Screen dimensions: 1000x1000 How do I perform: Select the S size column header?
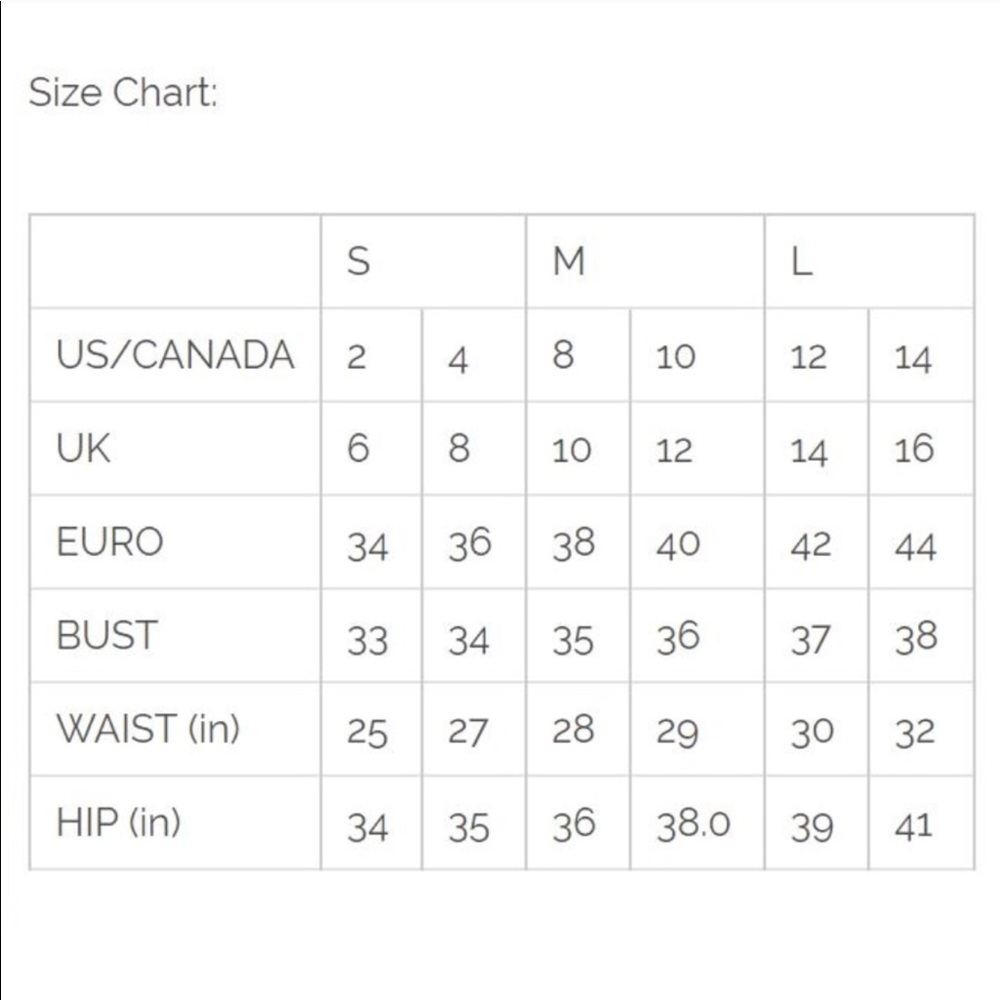click(x=358, y=262)
